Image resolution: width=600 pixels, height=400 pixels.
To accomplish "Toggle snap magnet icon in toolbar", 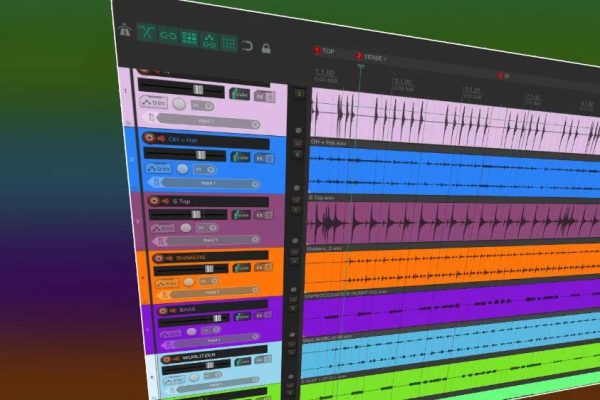I will tap(249, 45).
